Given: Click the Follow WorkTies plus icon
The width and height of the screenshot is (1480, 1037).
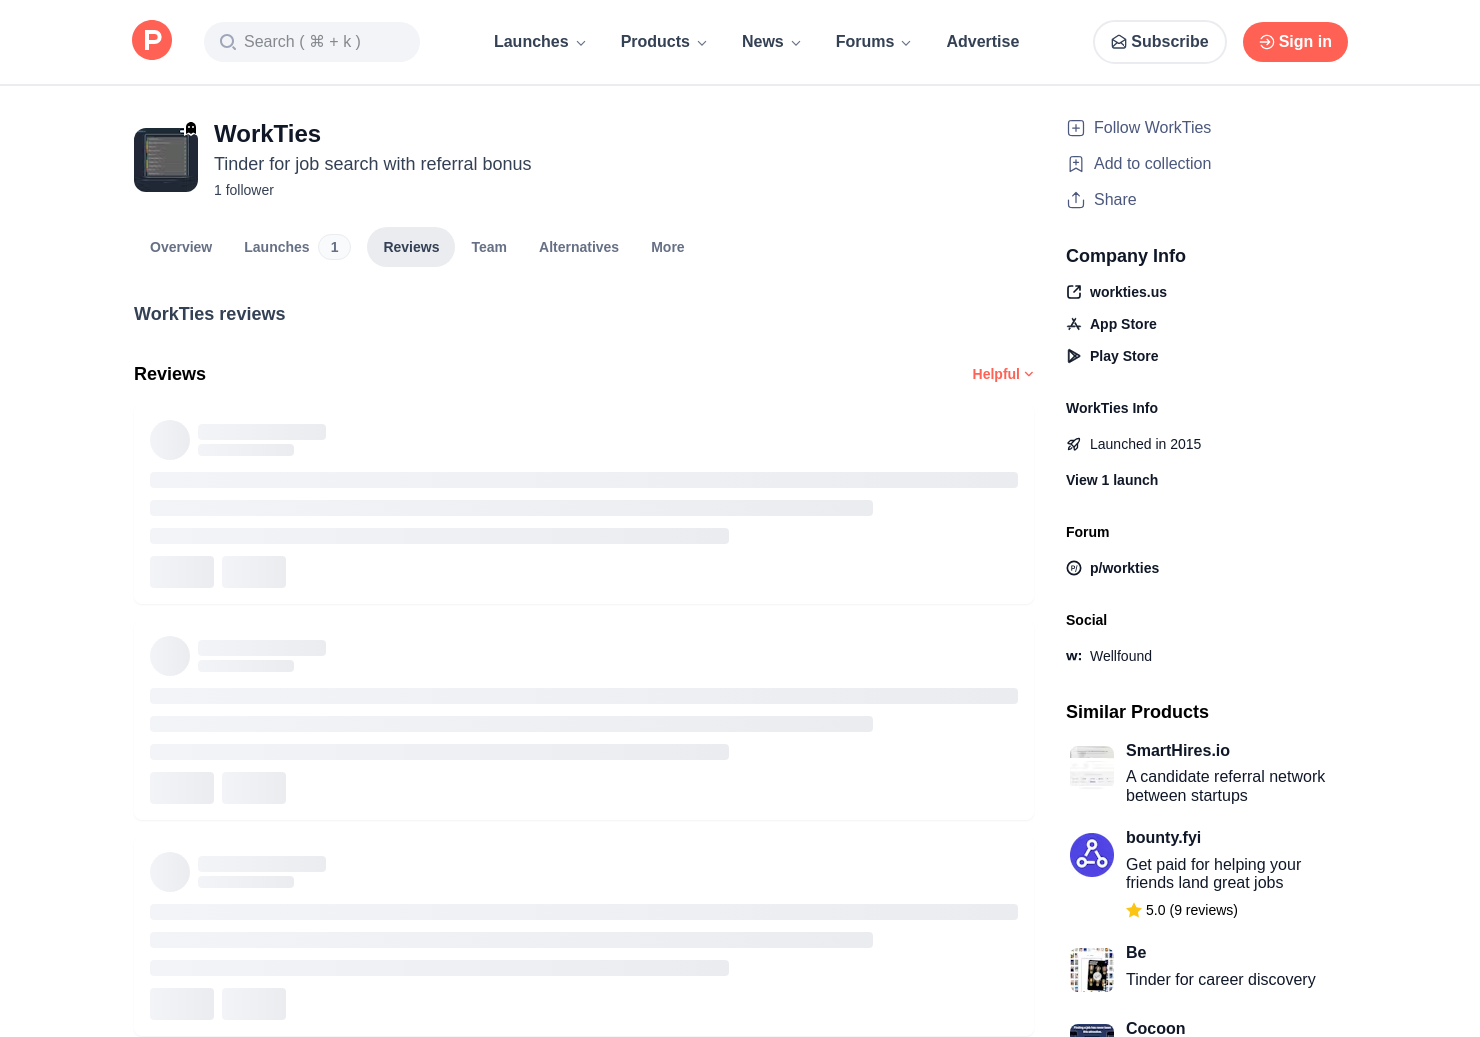Looking at the screenshot, I should (1076, 128).
